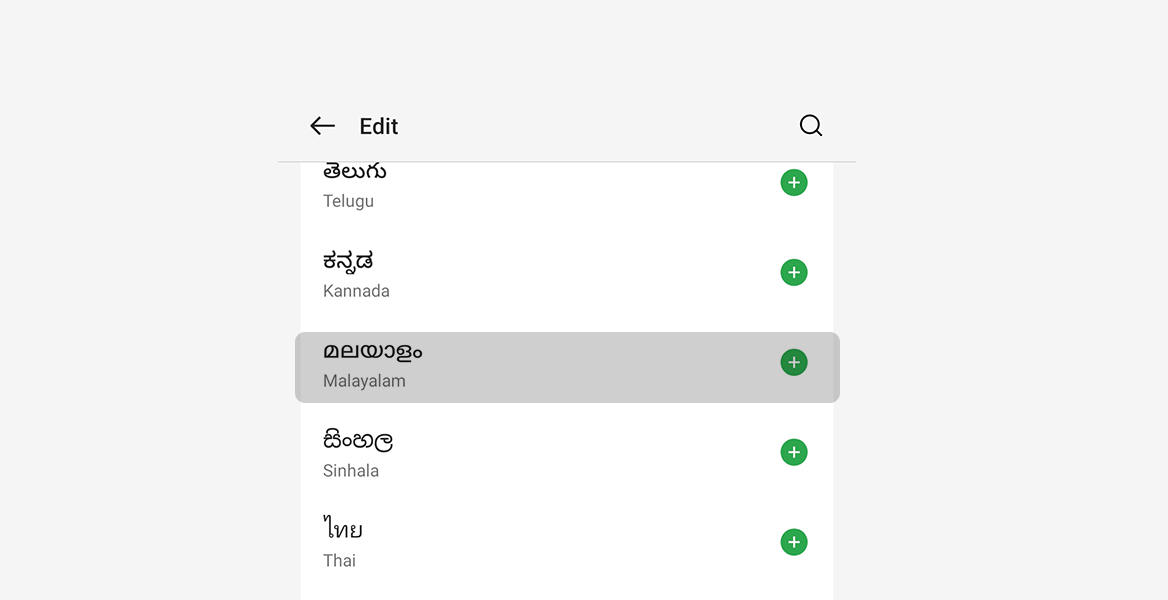1168x600 pixels.
Task: Click the Edit page title
Action: point(379,127)
